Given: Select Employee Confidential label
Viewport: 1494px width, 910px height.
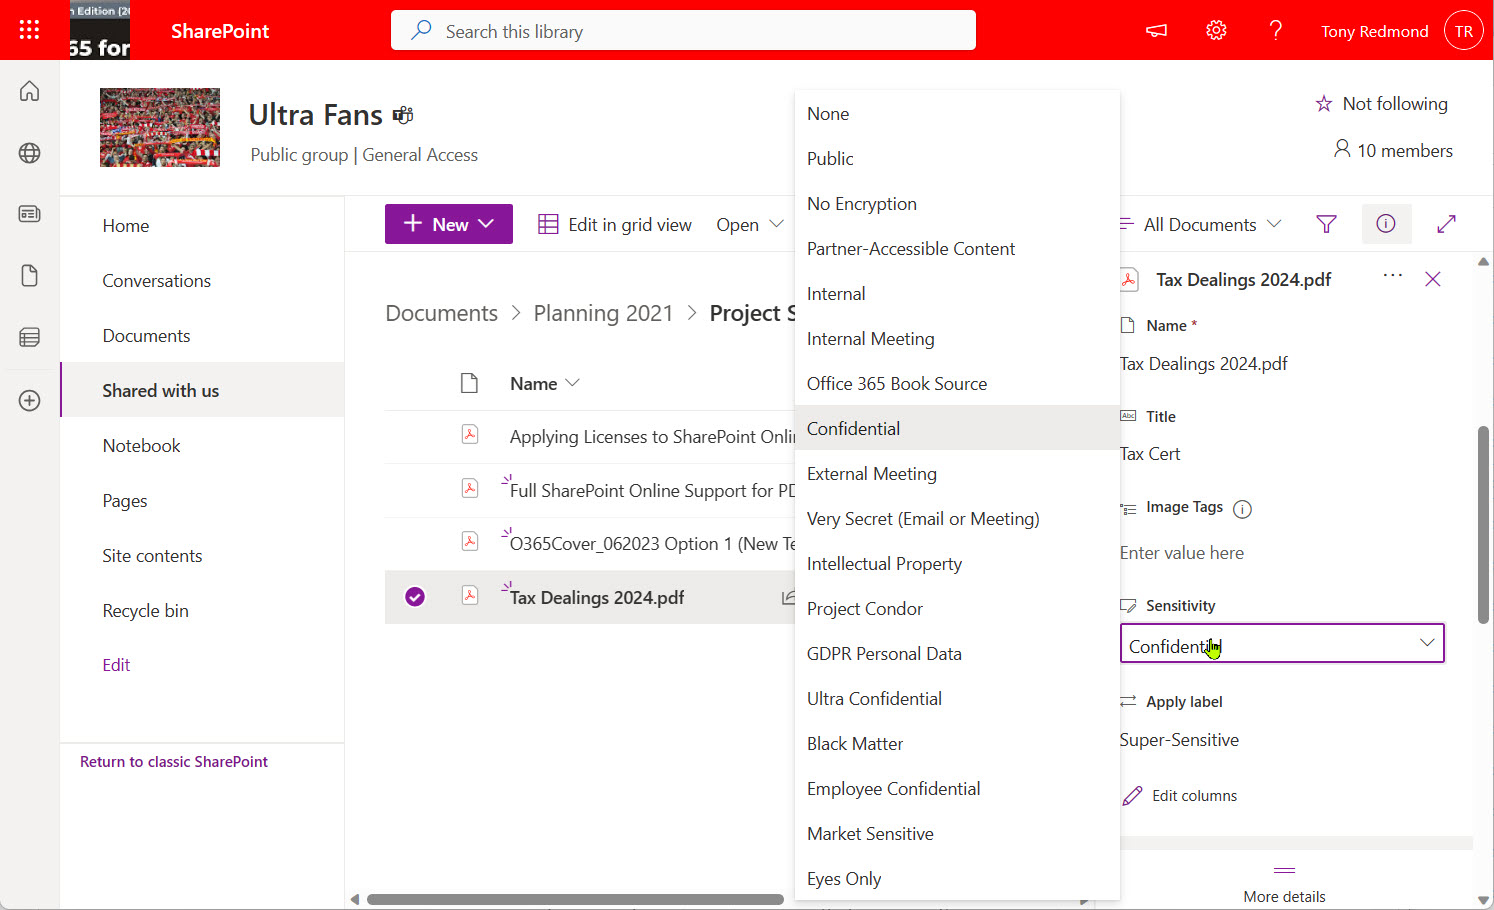Looking at the screenshot, I should [957, 789].
